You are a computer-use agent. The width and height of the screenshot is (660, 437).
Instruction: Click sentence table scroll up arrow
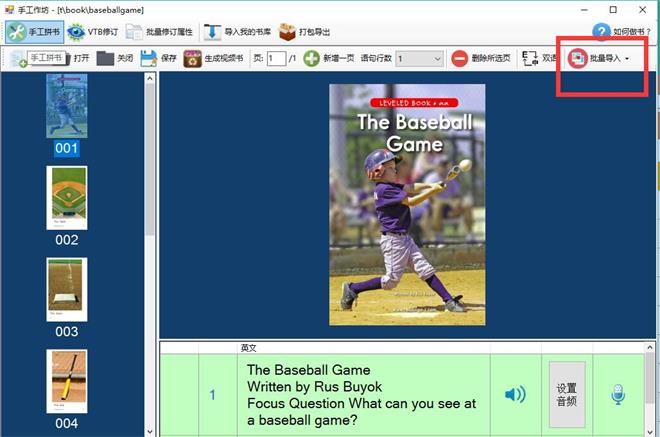point(649,348)
